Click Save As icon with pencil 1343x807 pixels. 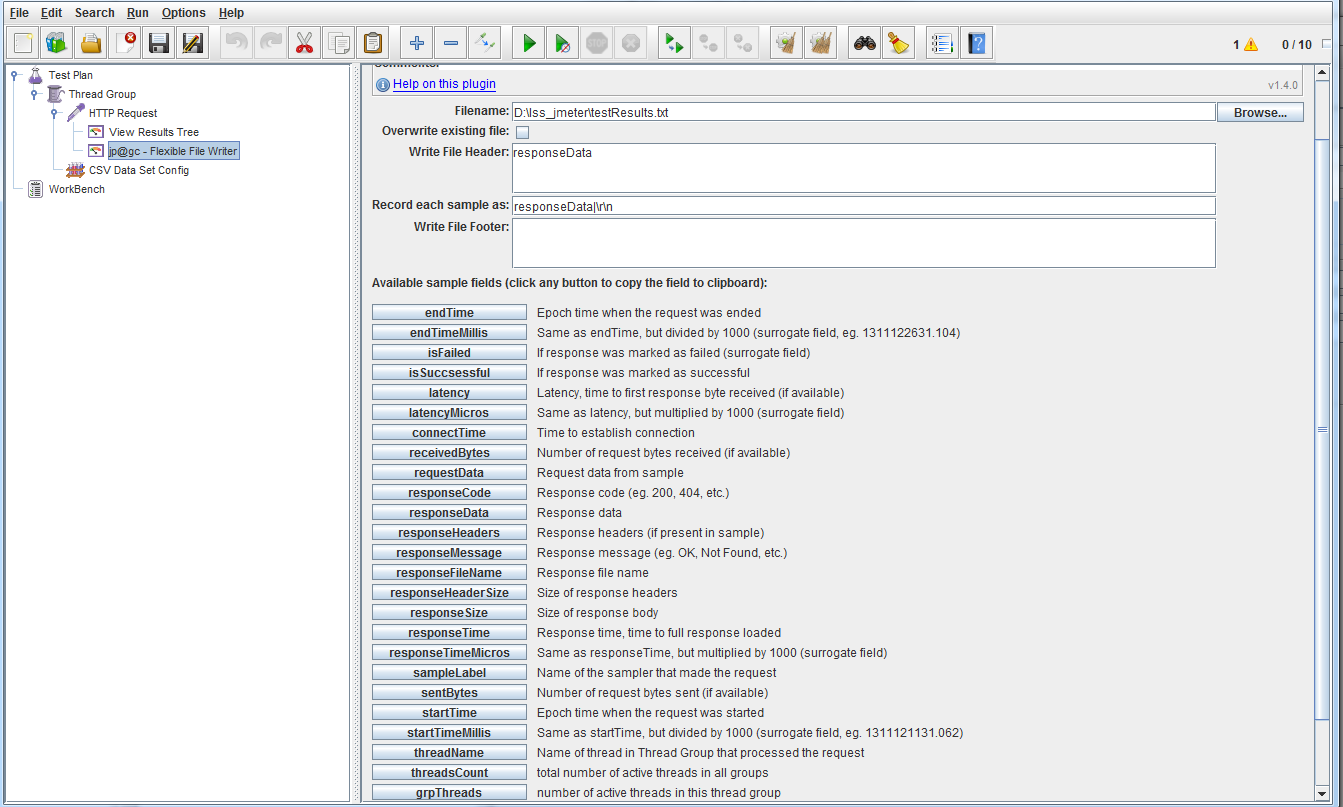coord(193,43)
